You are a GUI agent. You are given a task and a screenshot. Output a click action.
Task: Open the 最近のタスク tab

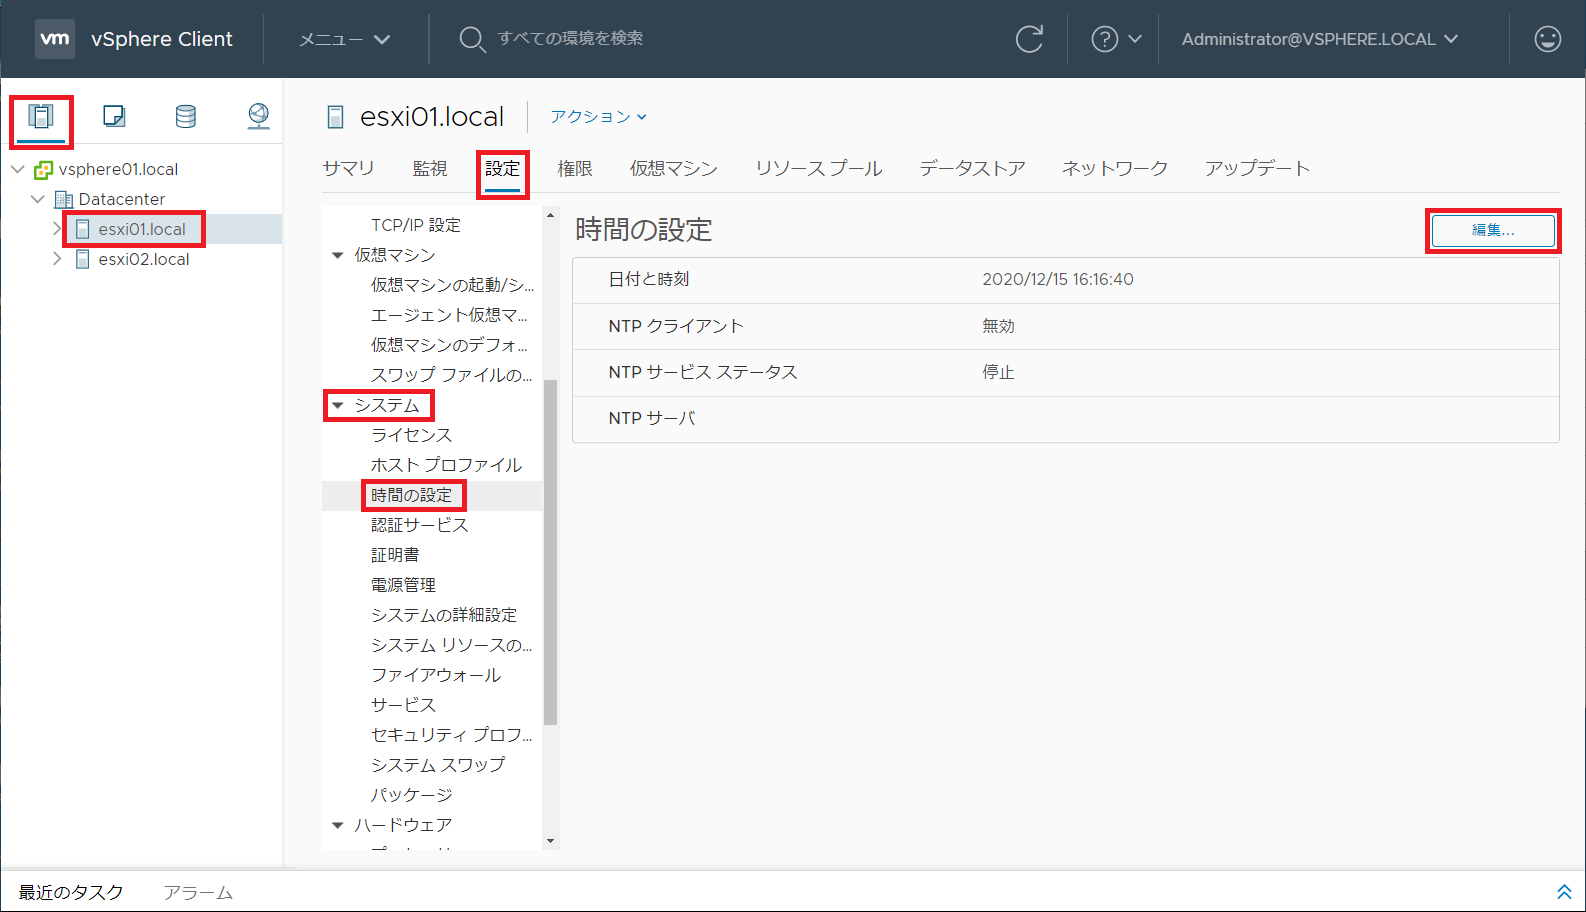pos(71,892)
